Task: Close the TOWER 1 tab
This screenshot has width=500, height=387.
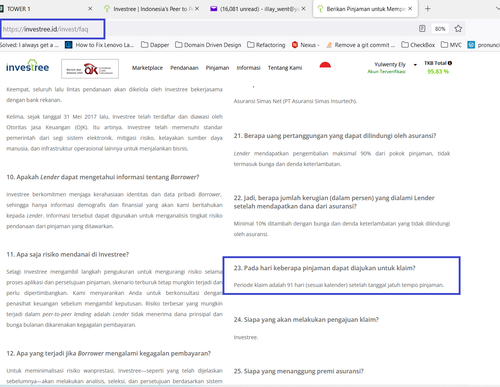Action: pyautogui.click(x=90, y=9)
